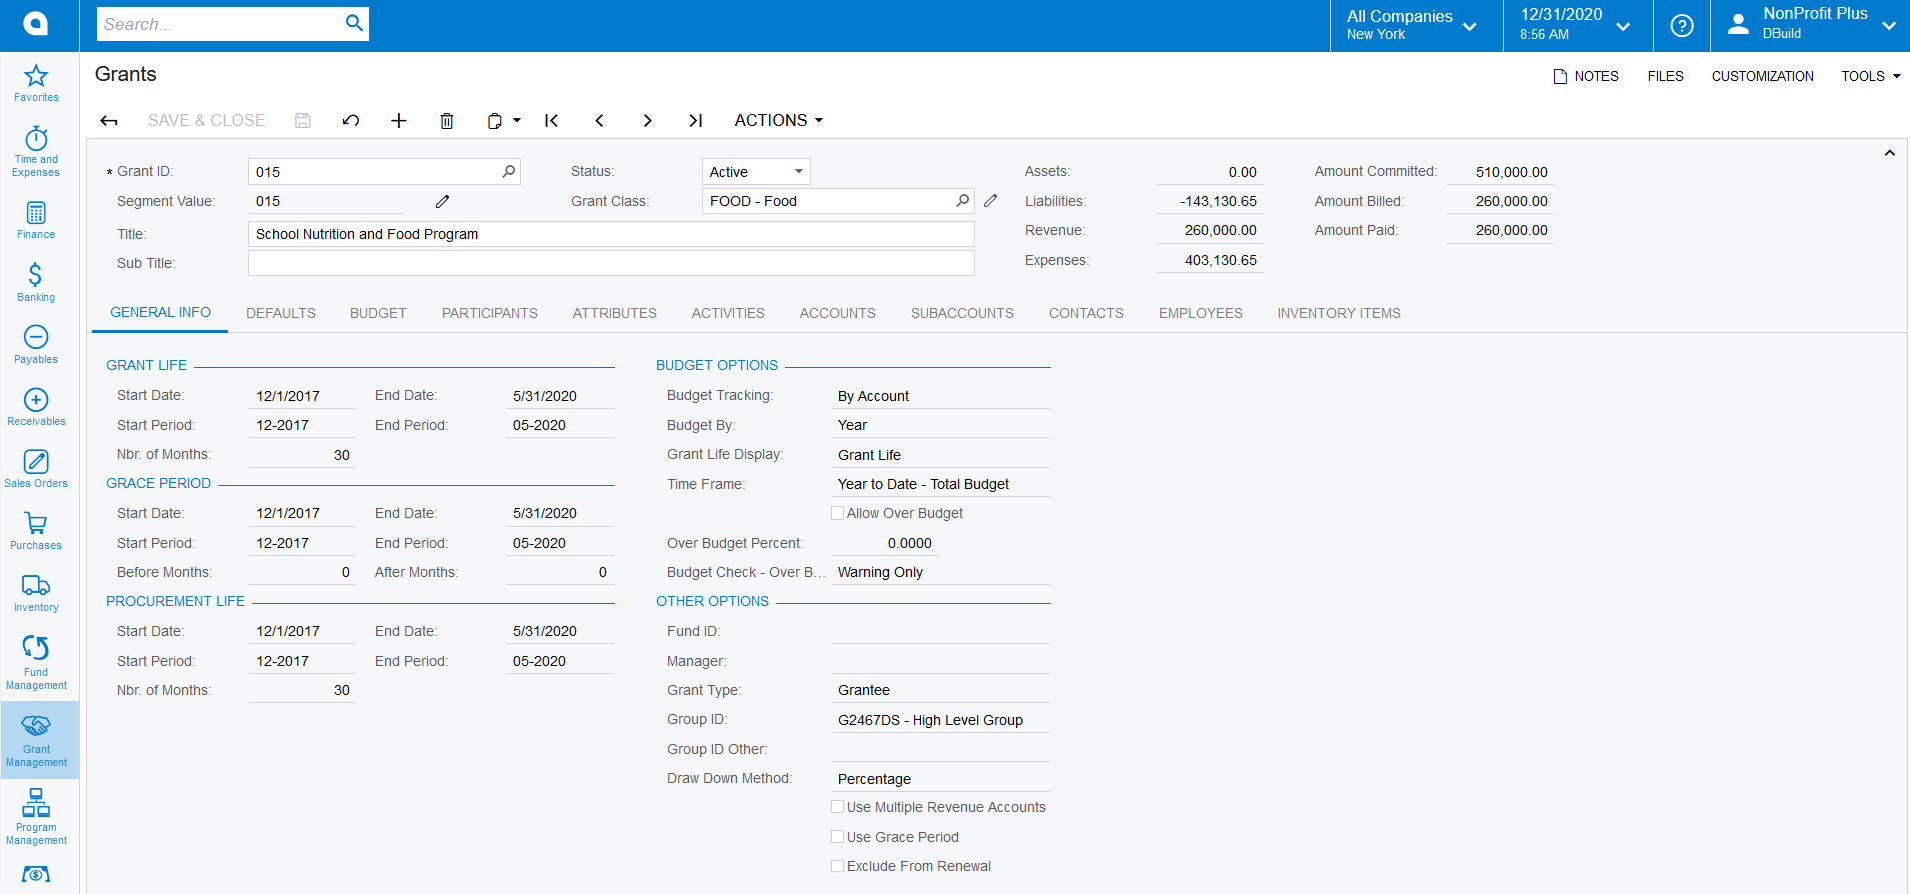Image resolution: width=1910 pixels, height=894 pixels.
Task: Switch to the PARTICIPANTS tab
Action: pos(490,313)
